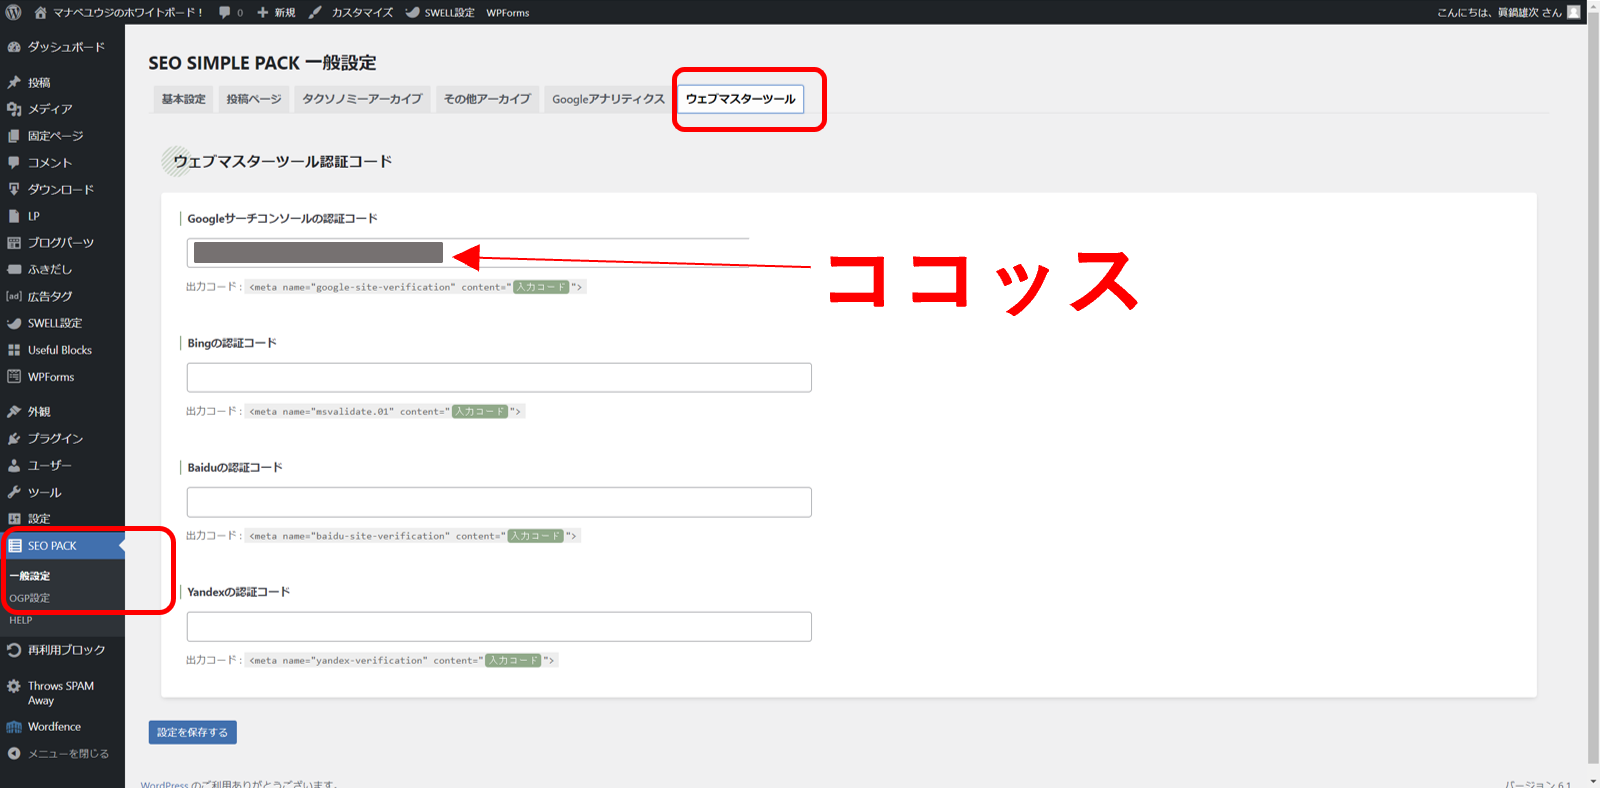This screenshot has height=788, width=1600.
Task: Open the site home icon in admin bar
Action: pyautogui.click(x=40, y=12)
